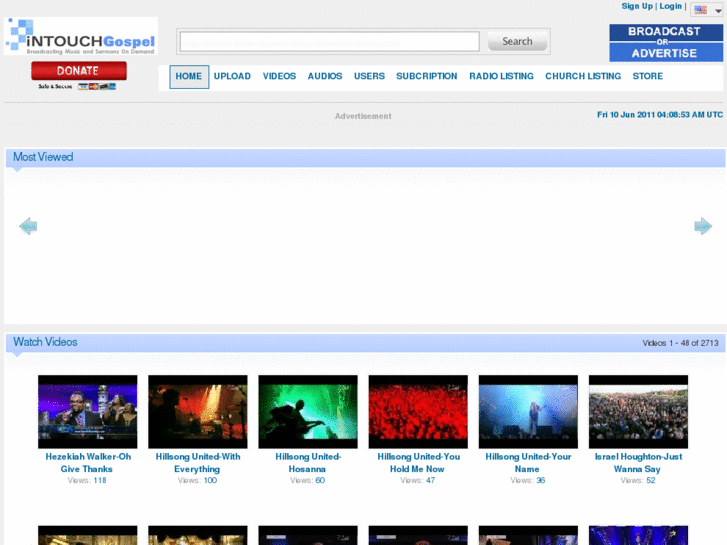Image resolution: width=727 pixels, height=545 pixels.
Task: Click the 'Views: 36' text
Action: 528,481
